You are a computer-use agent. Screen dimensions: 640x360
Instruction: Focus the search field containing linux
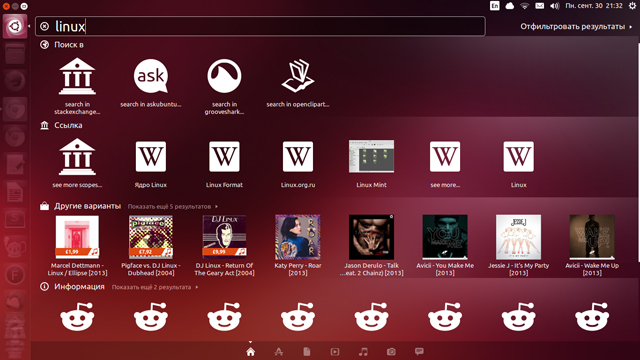coord(260,27)
